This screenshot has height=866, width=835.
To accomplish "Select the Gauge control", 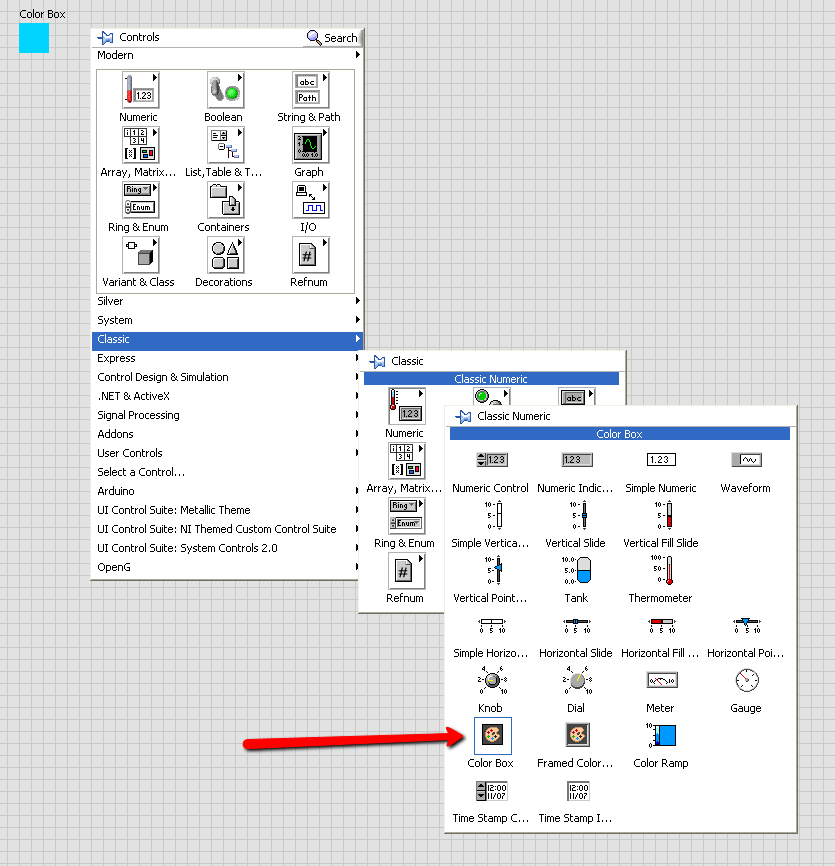I will (x=746, y=680).
